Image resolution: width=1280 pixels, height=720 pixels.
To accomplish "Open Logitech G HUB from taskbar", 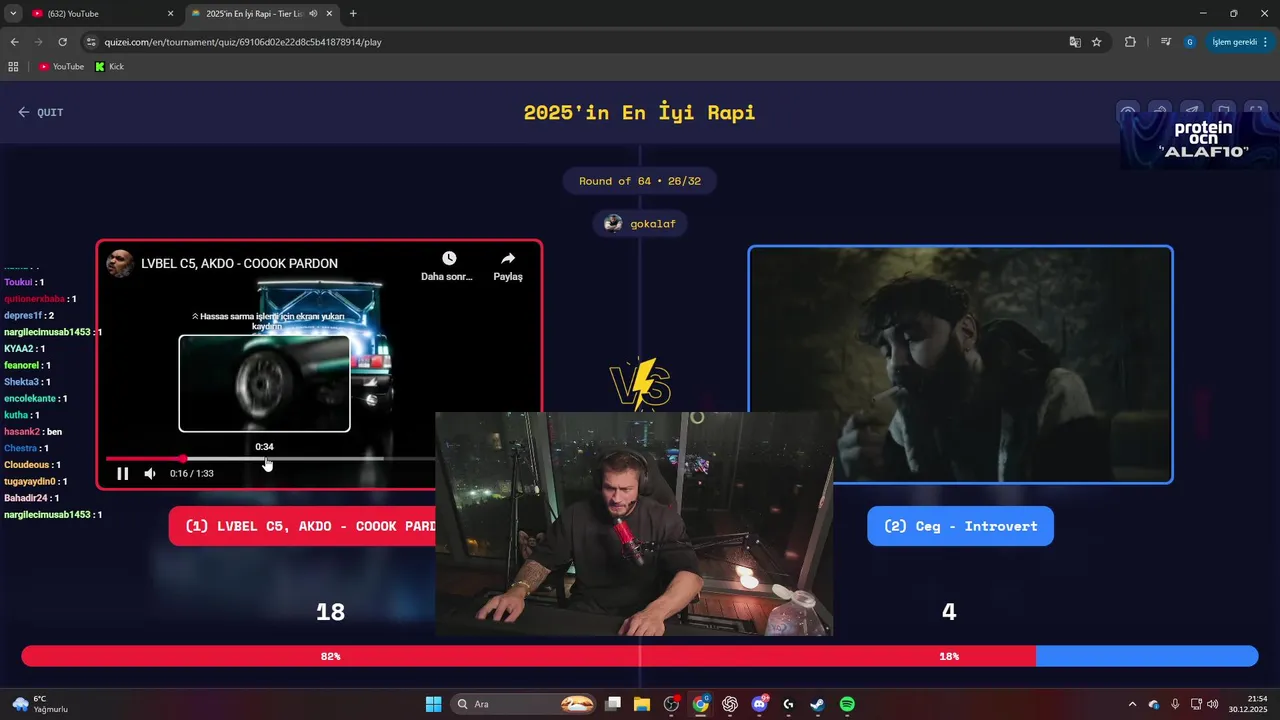I will tap(788, 704).
